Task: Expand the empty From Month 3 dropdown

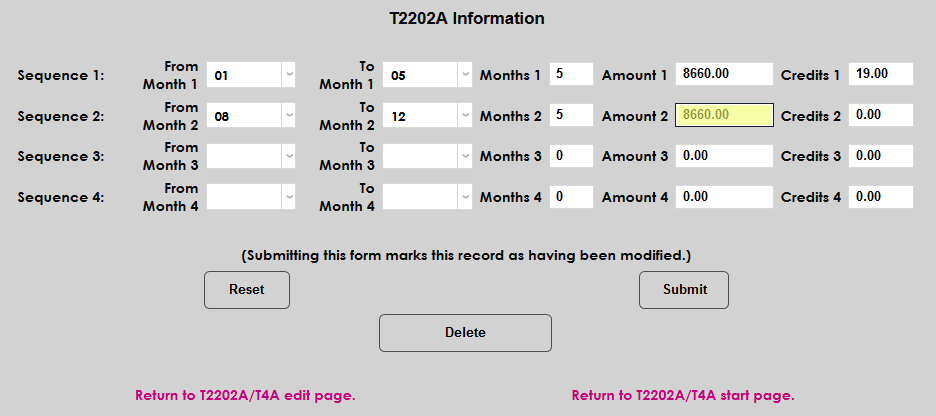Action: (251, 156)
